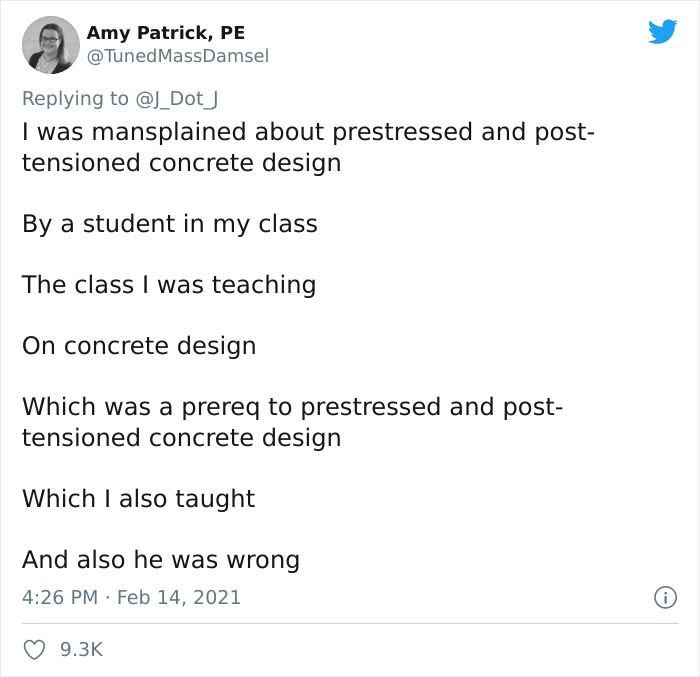
Task: Click the line "And also he was wrong"
Action: 160,559
